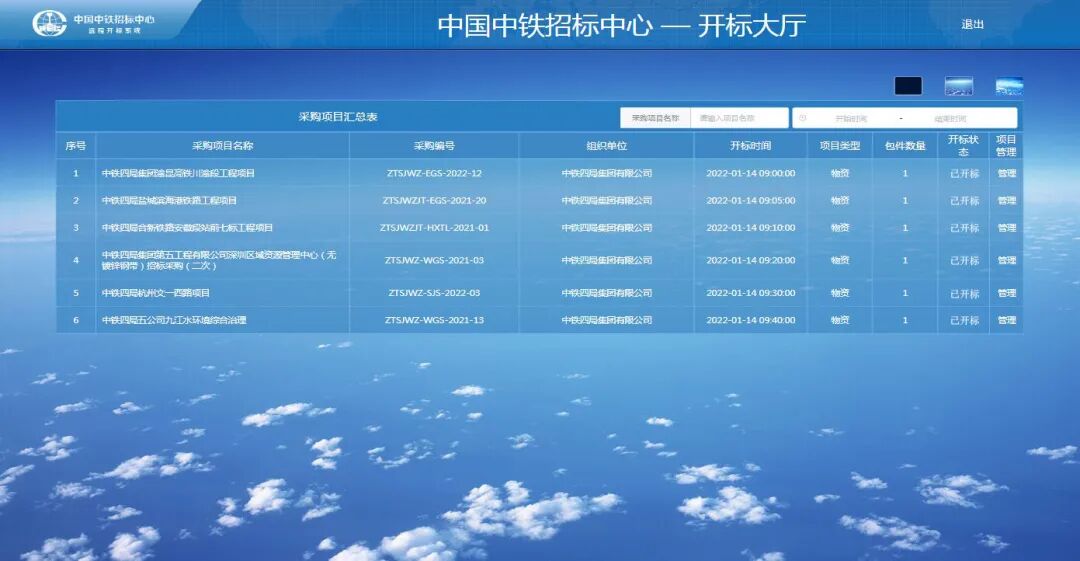Click the 无镀锌钢带 招标采购（二次）project name
This screenshot has width=1080, height=561.
[x=219, y=261]
